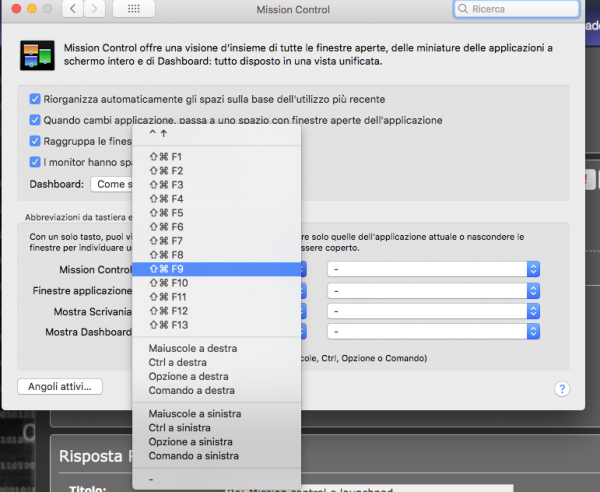The image size is (600, 492).
Task: Select Control-Up arrow shortcut menu entry
Action: [217, 134]
